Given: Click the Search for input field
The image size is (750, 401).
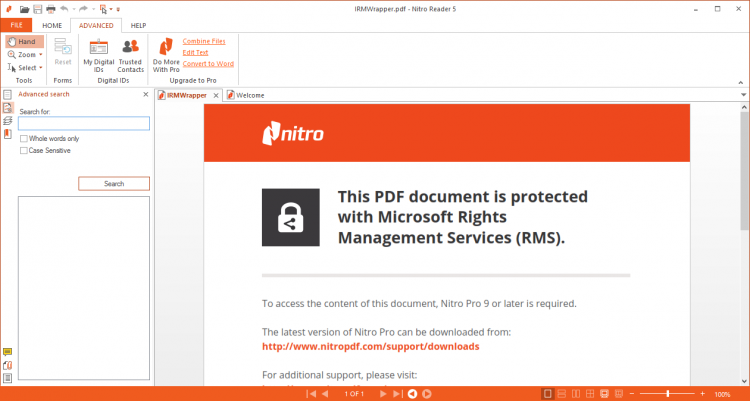Looking at the screenshot, I should click(84, 123).
